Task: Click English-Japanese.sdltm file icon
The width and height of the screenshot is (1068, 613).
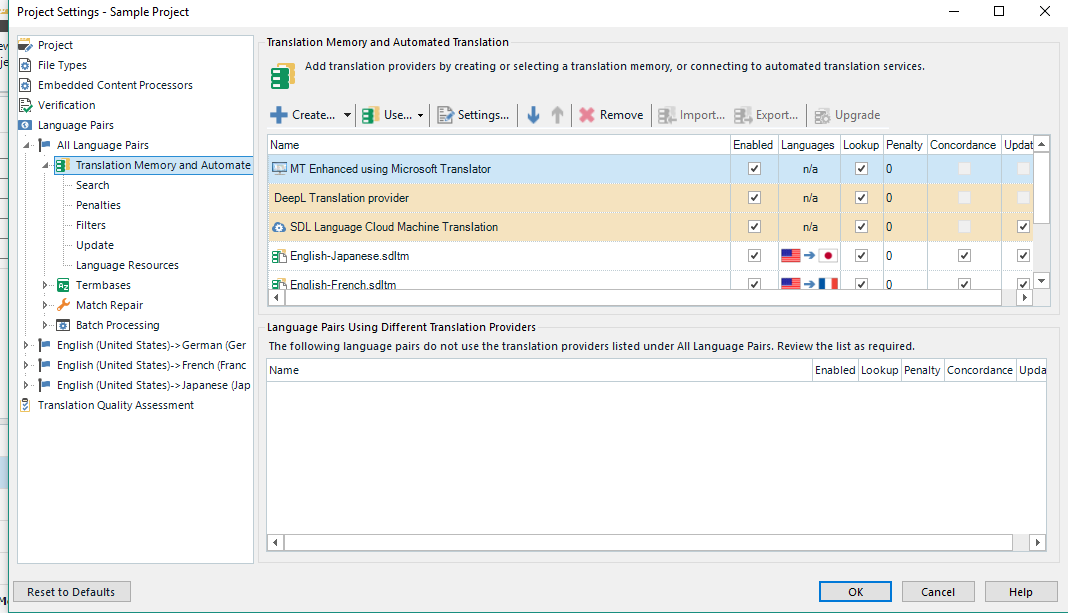Action: coord(279,256)
